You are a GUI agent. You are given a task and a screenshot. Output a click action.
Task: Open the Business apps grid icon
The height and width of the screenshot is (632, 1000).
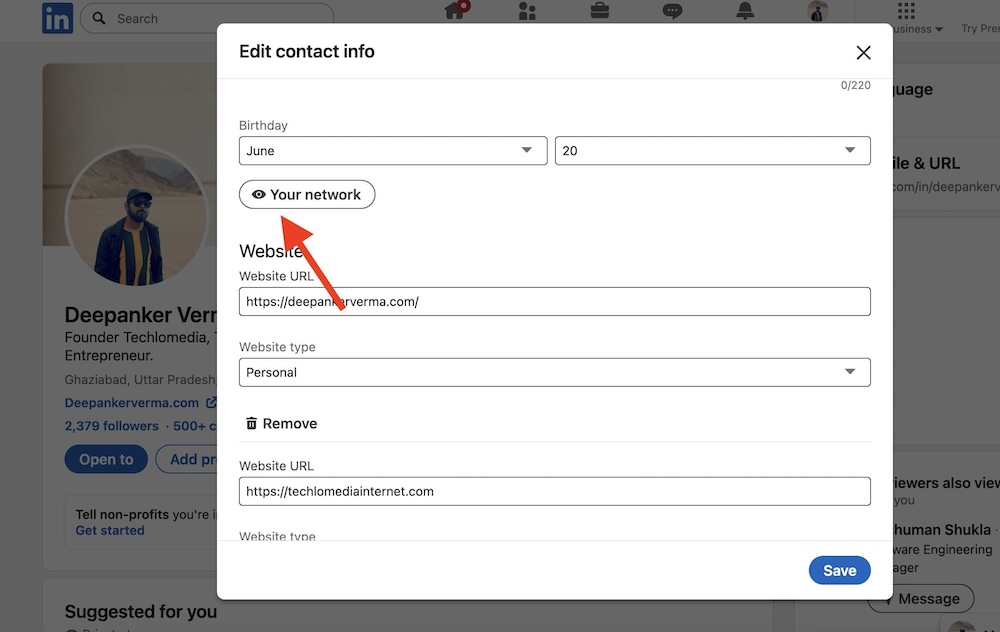pyautogui.click(x=906, y=10)
